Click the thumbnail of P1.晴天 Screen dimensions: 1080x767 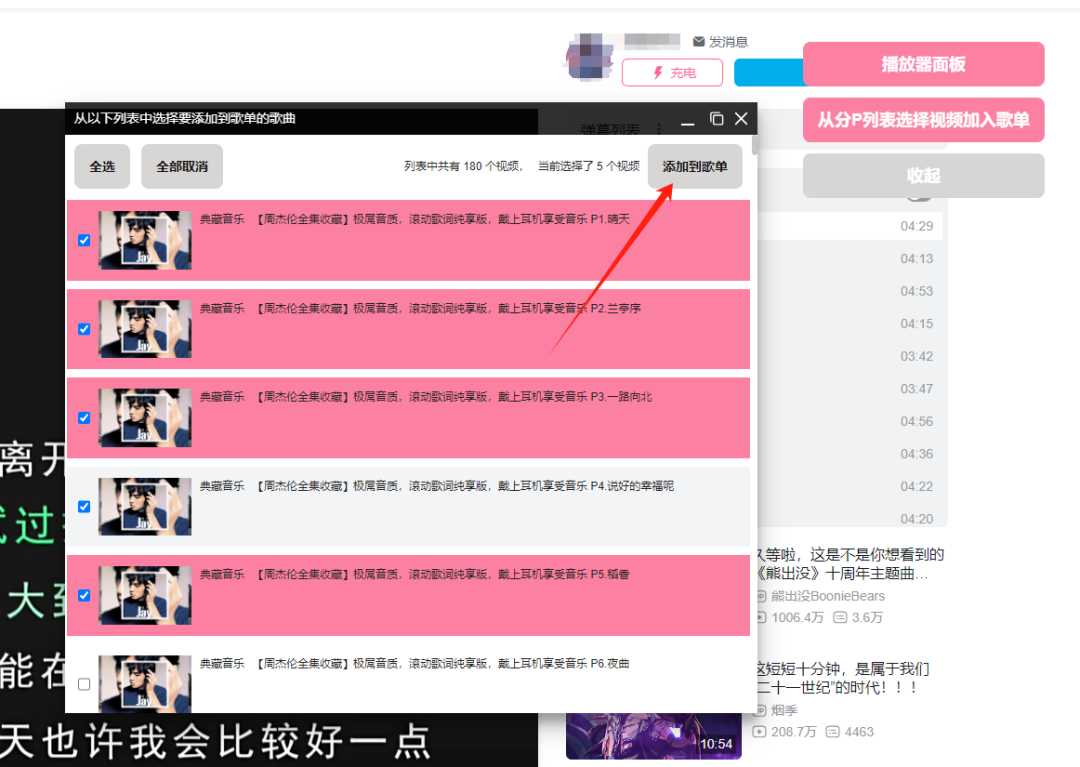[145, 240]
